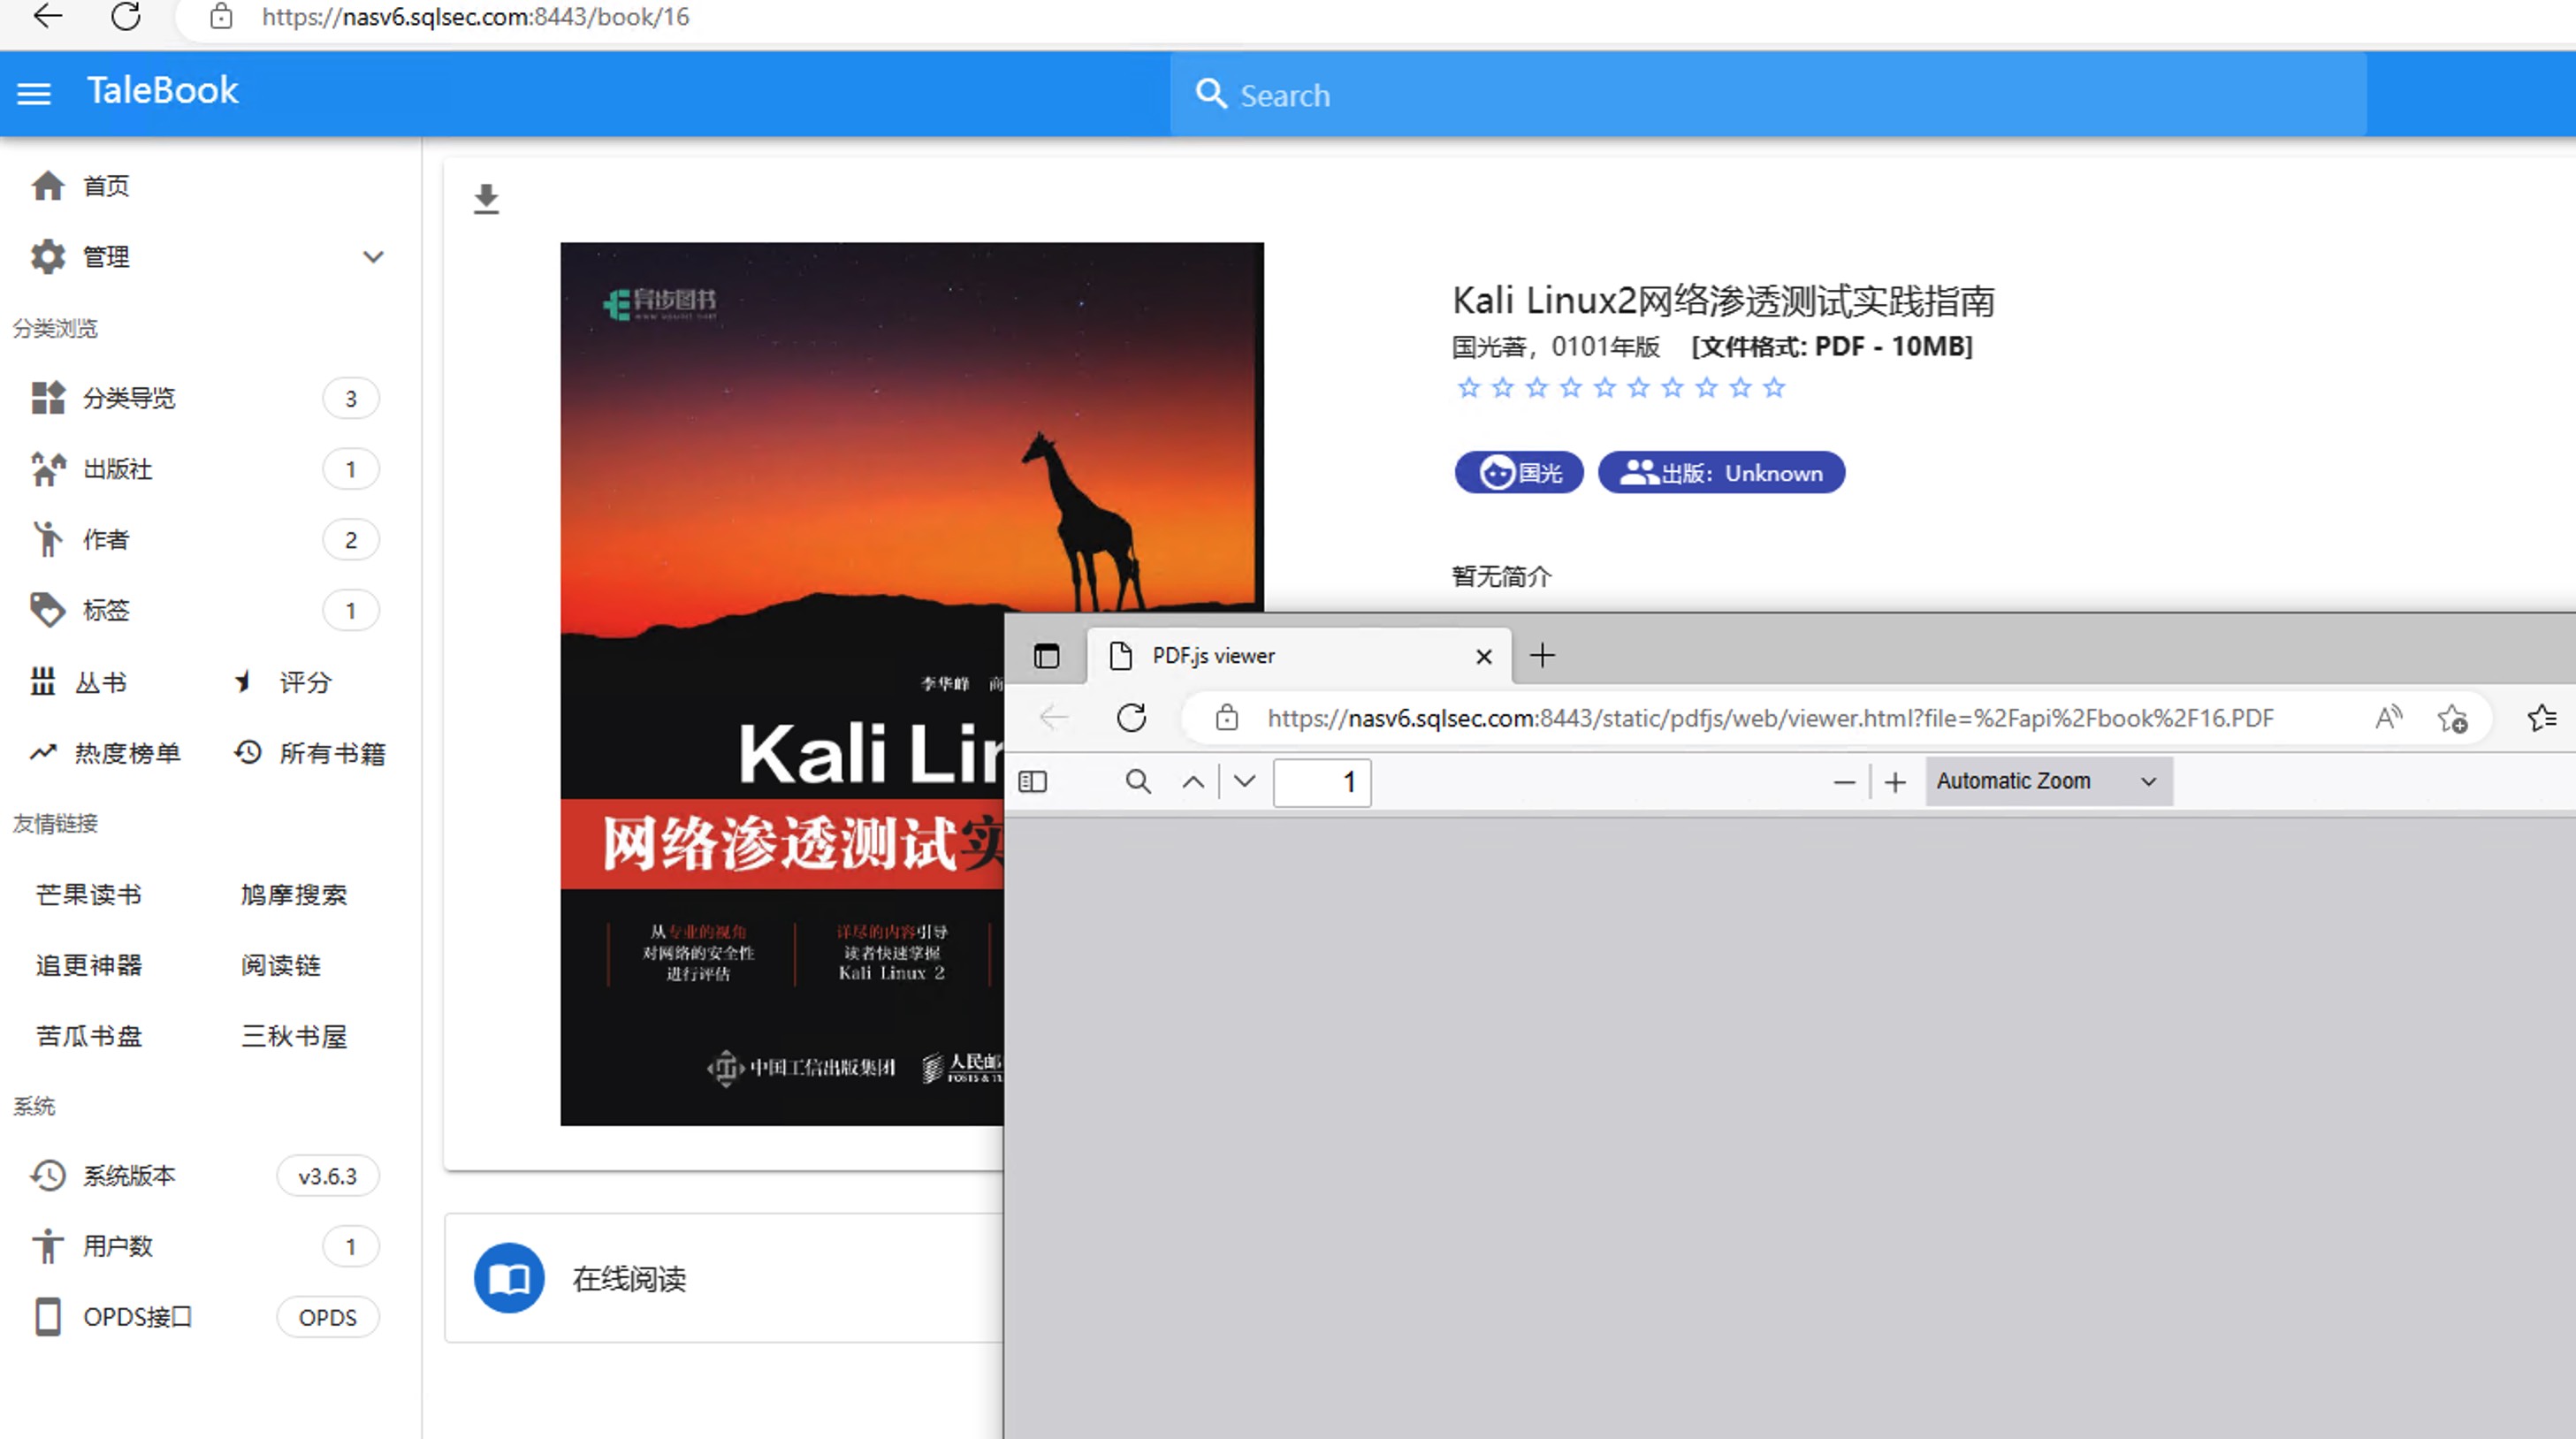
Task: Add the PDF page to favorites
Action: [2453, 718]
